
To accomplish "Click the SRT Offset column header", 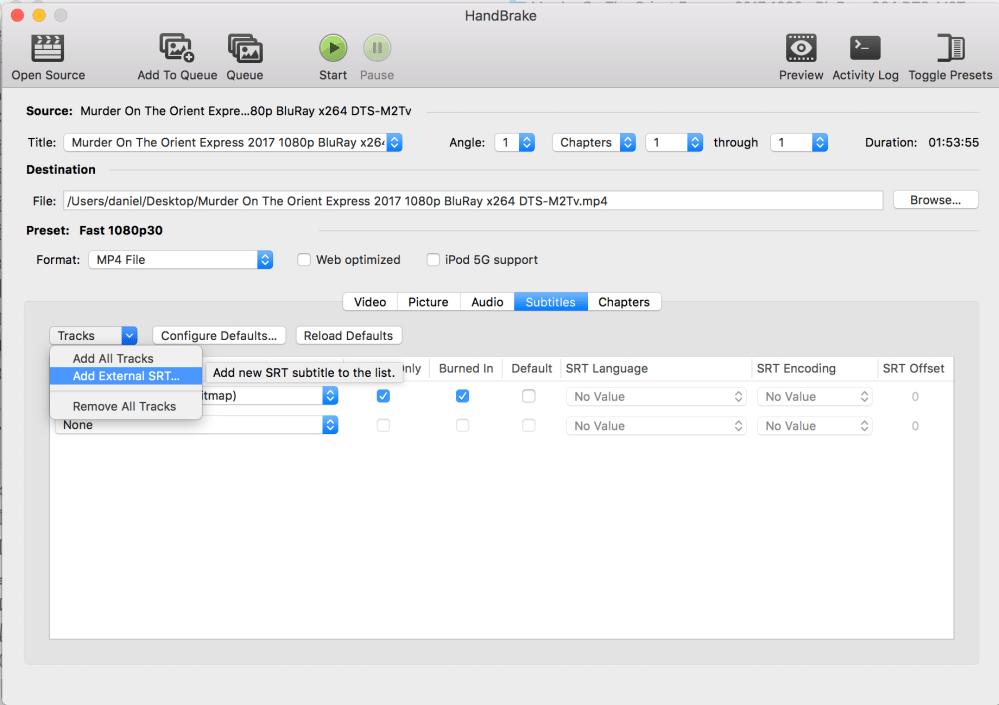I will [914, 369].
